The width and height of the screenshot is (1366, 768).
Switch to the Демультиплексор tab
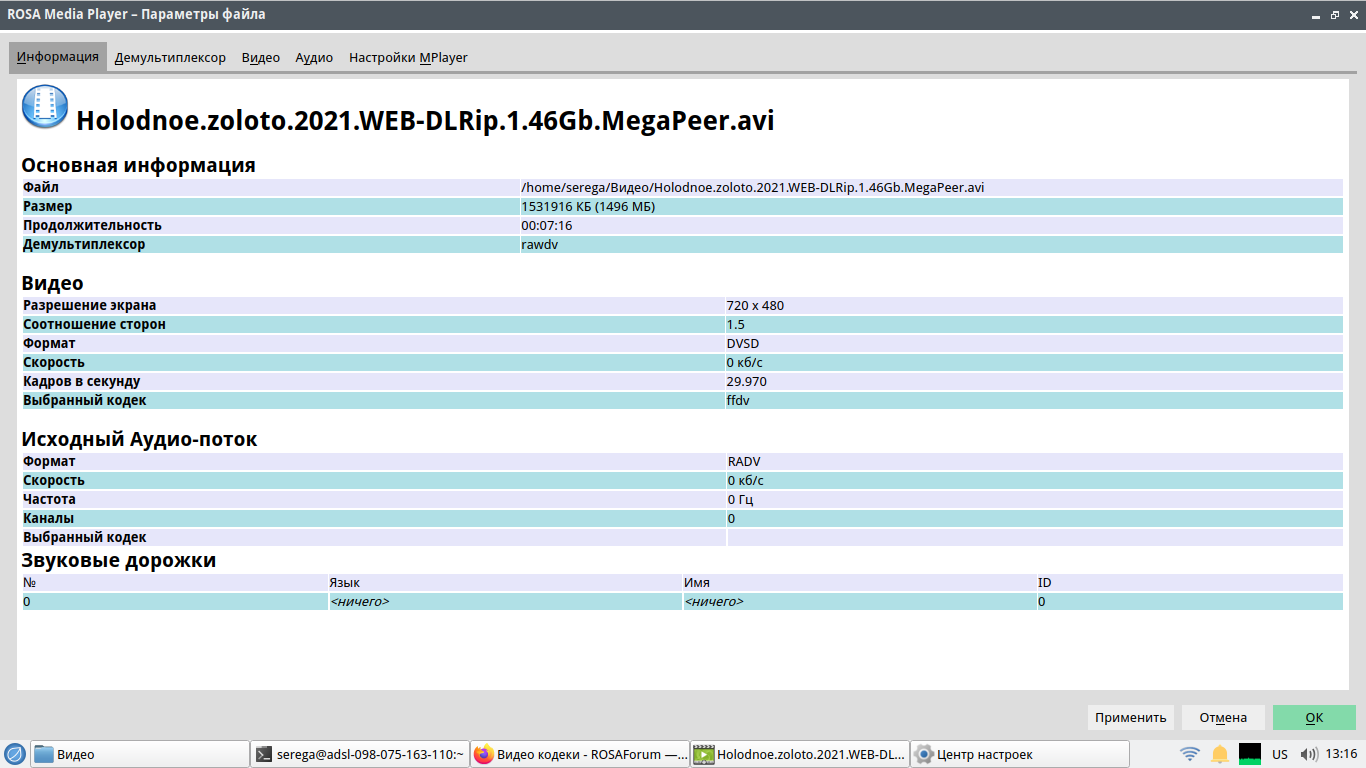[170, 58]
